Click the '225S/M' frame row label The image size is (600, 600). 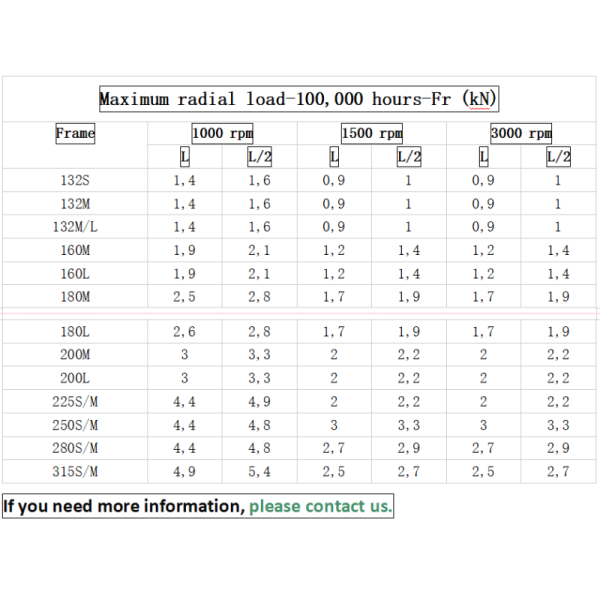75,401
